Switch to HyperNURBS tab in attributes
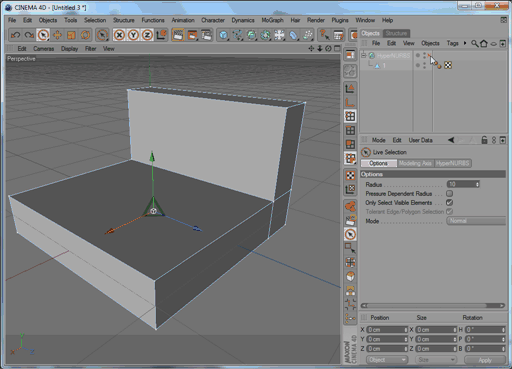Screen dimensions: 512x369 click(452, 163)
